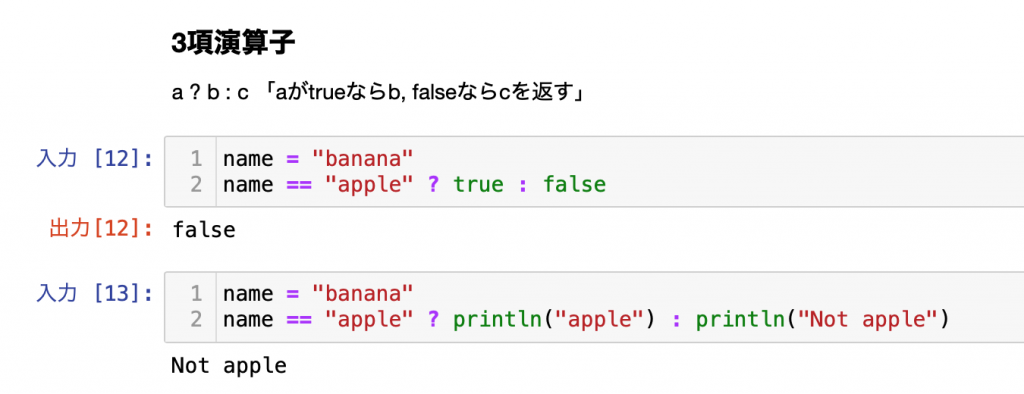Focus the code cell for 入力 [13]
Screen dimensions: 1024x394
594,307
